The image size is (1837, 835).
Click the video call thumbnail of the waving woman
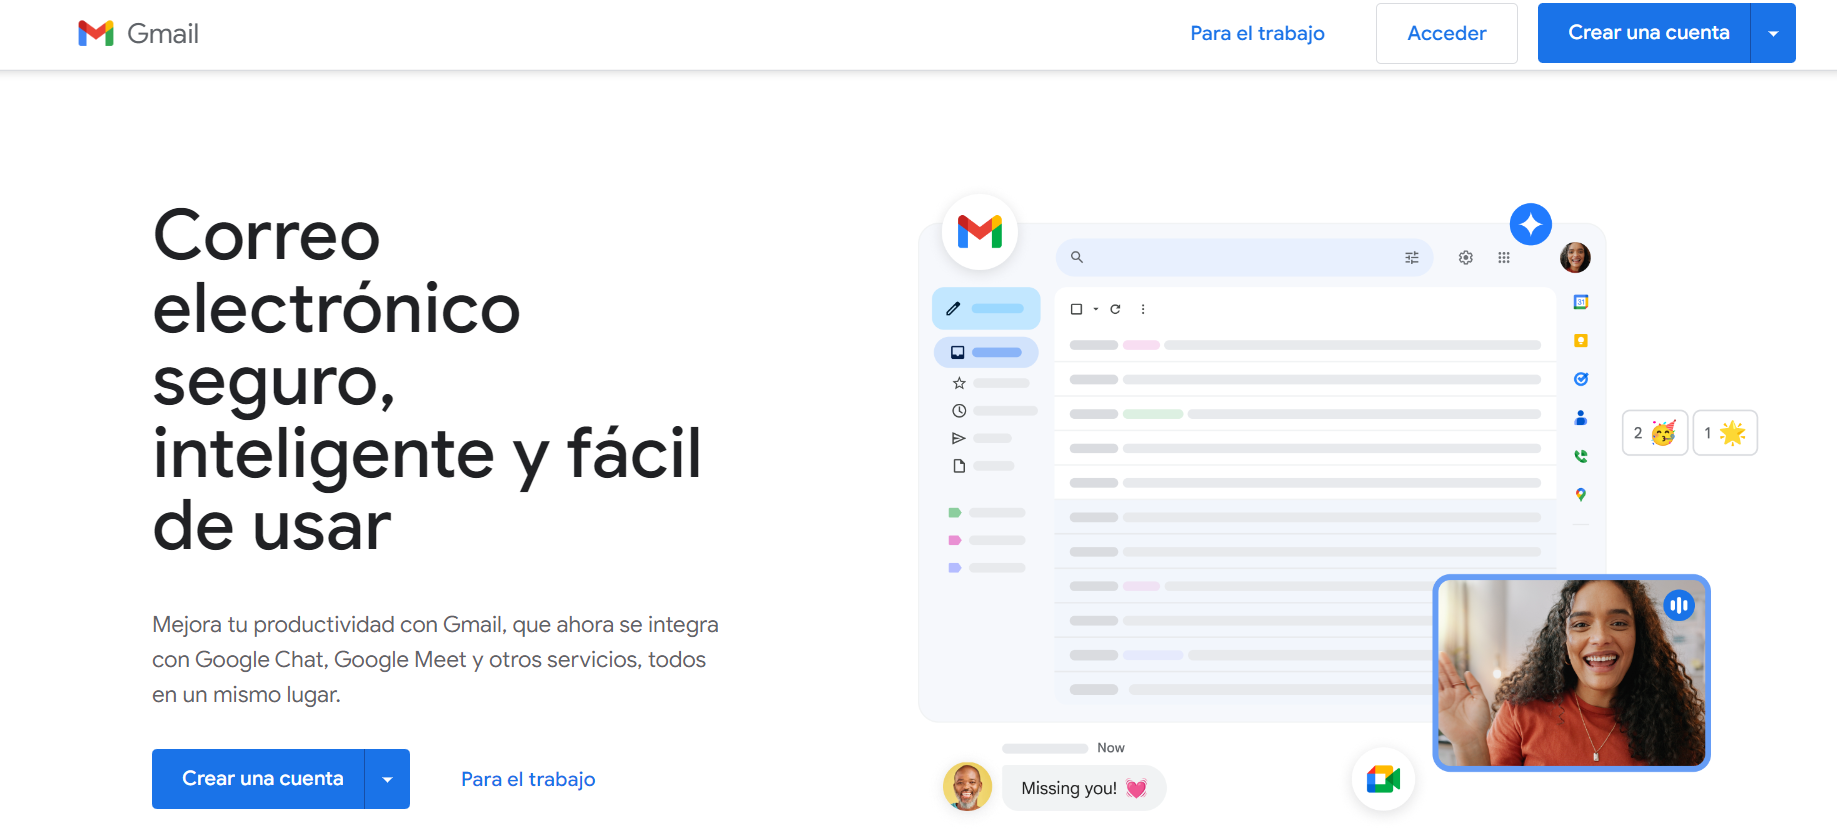coord(1571,673)
